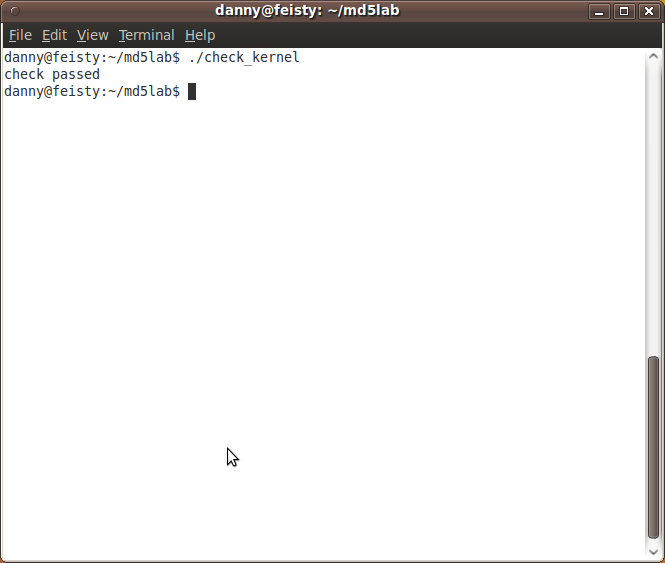The image size is (665, 563).
Task: Click the vertical scrollbar thumb
Action: 653,447
